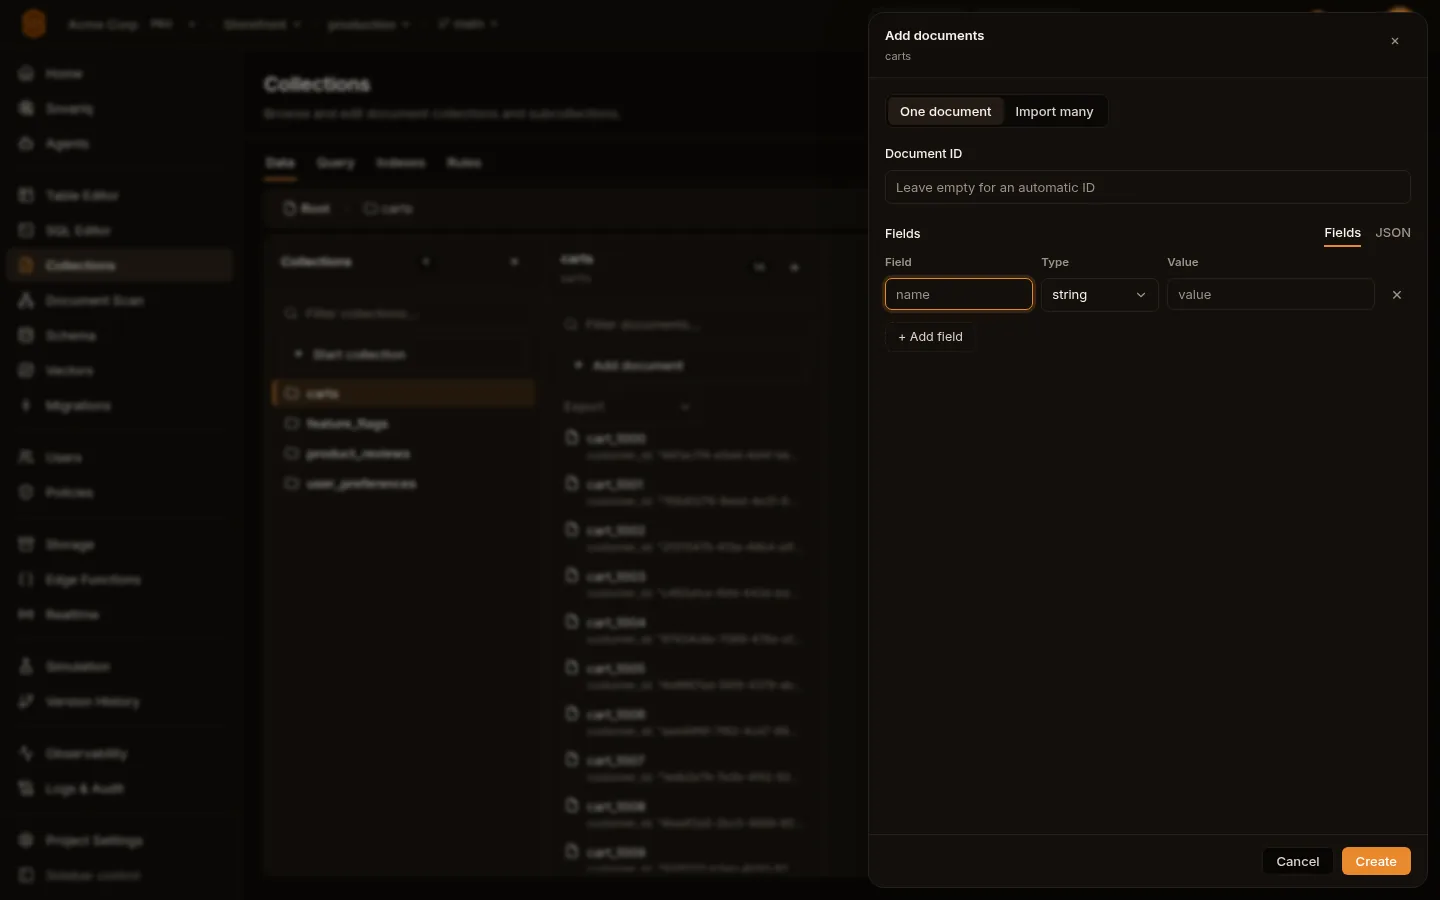Close the Add documents panel
The width and height of the screenshot is (1440, 900).
(x=1395, y=41)
